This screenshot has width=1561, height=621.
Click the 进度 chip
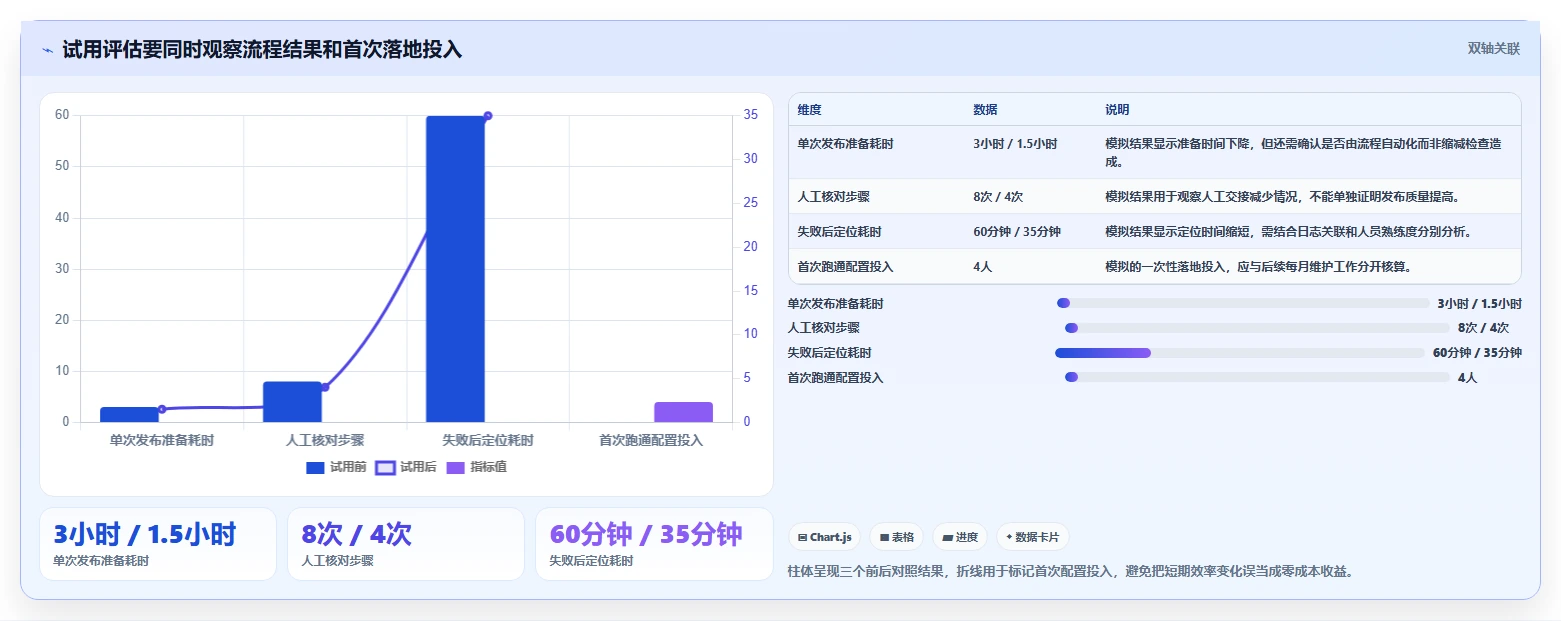pyautogui.click(x=960, y=537)
